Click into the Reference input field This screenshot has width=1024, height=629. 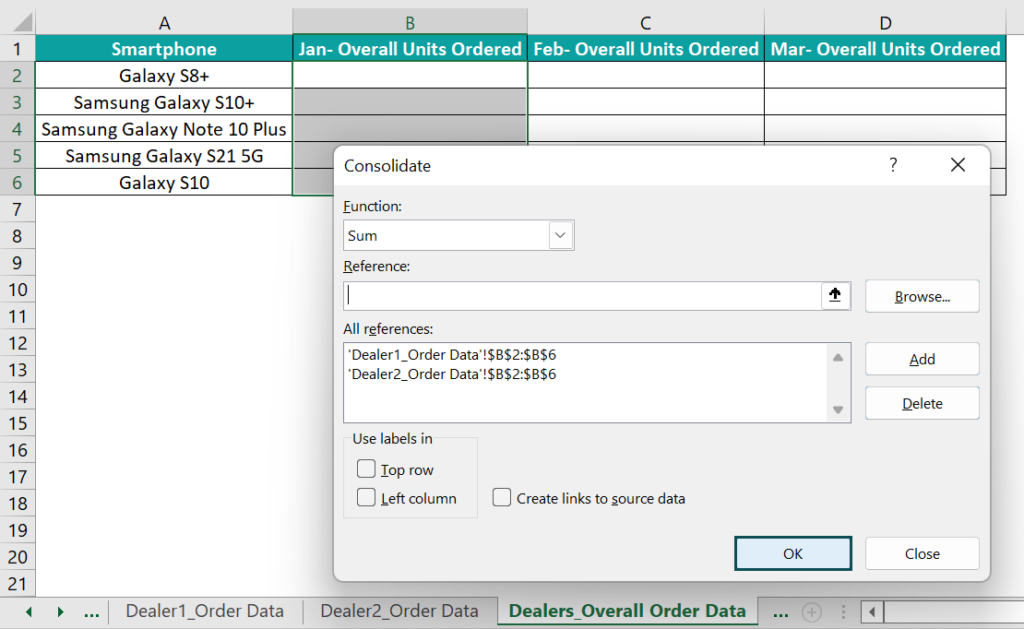click(x=582, y=296)
